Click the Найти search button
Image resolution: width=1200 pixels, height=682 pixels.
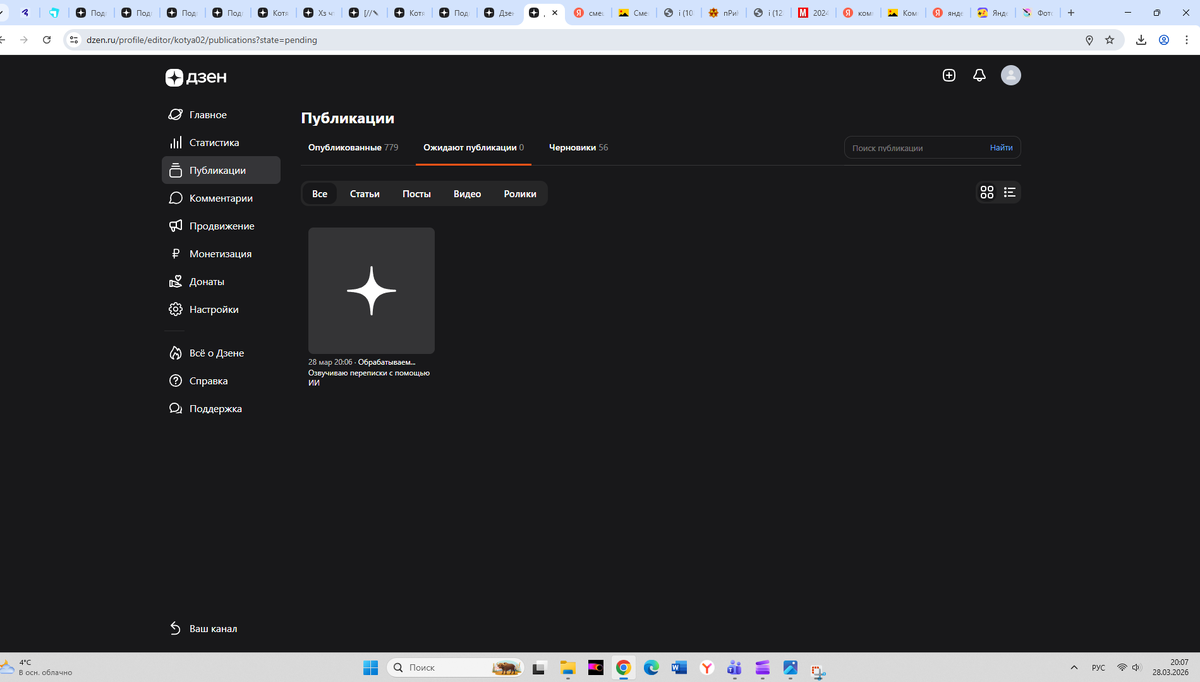[x=1001, y=148]
